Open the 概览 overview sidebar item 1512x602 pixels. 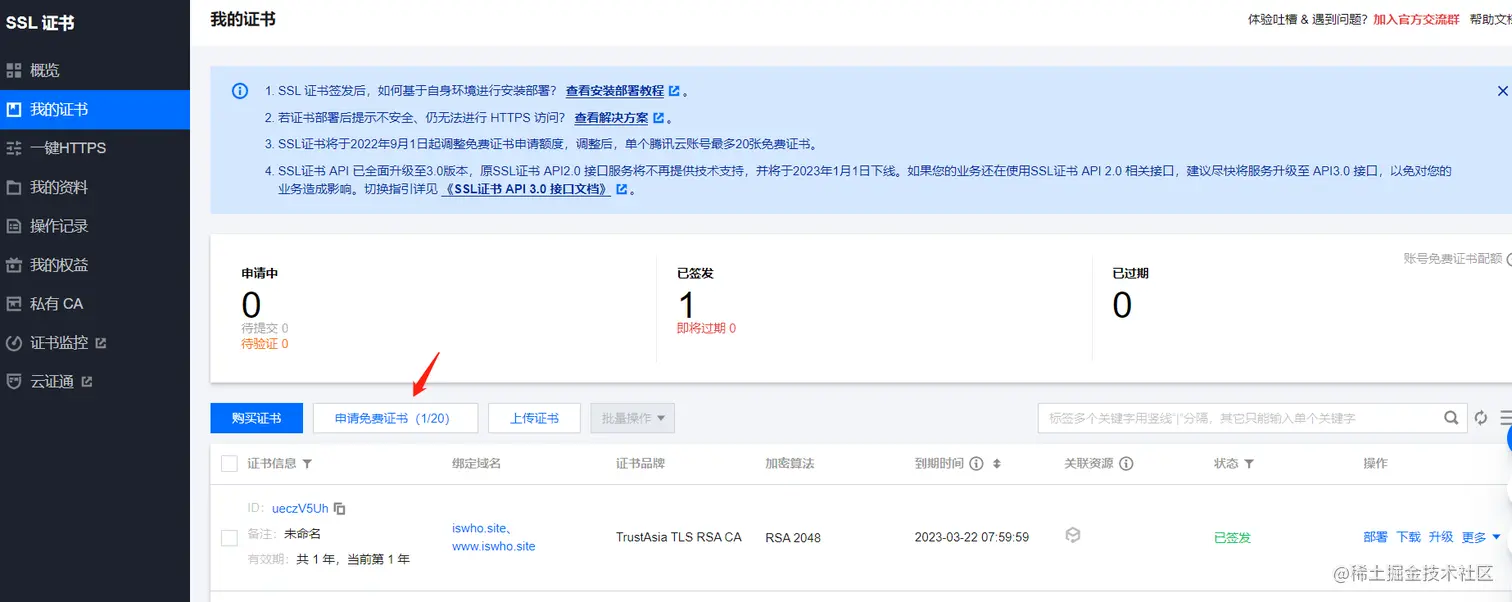click(x=95, y=70)
